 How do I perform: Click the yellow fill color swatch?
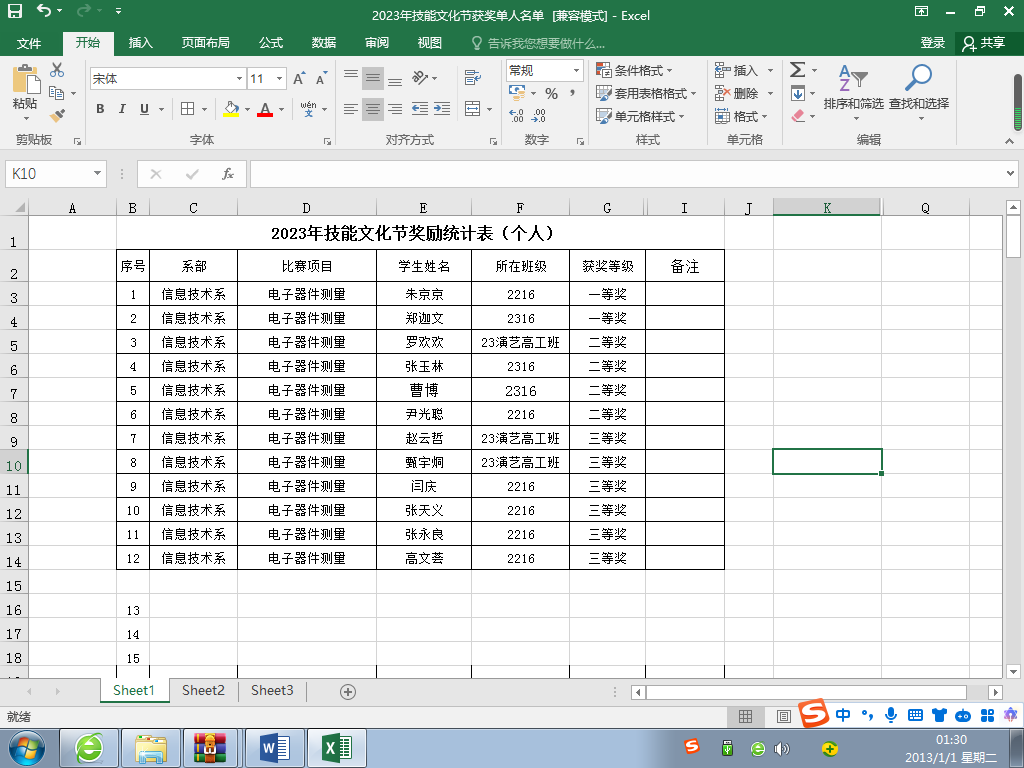coord(231,109)
